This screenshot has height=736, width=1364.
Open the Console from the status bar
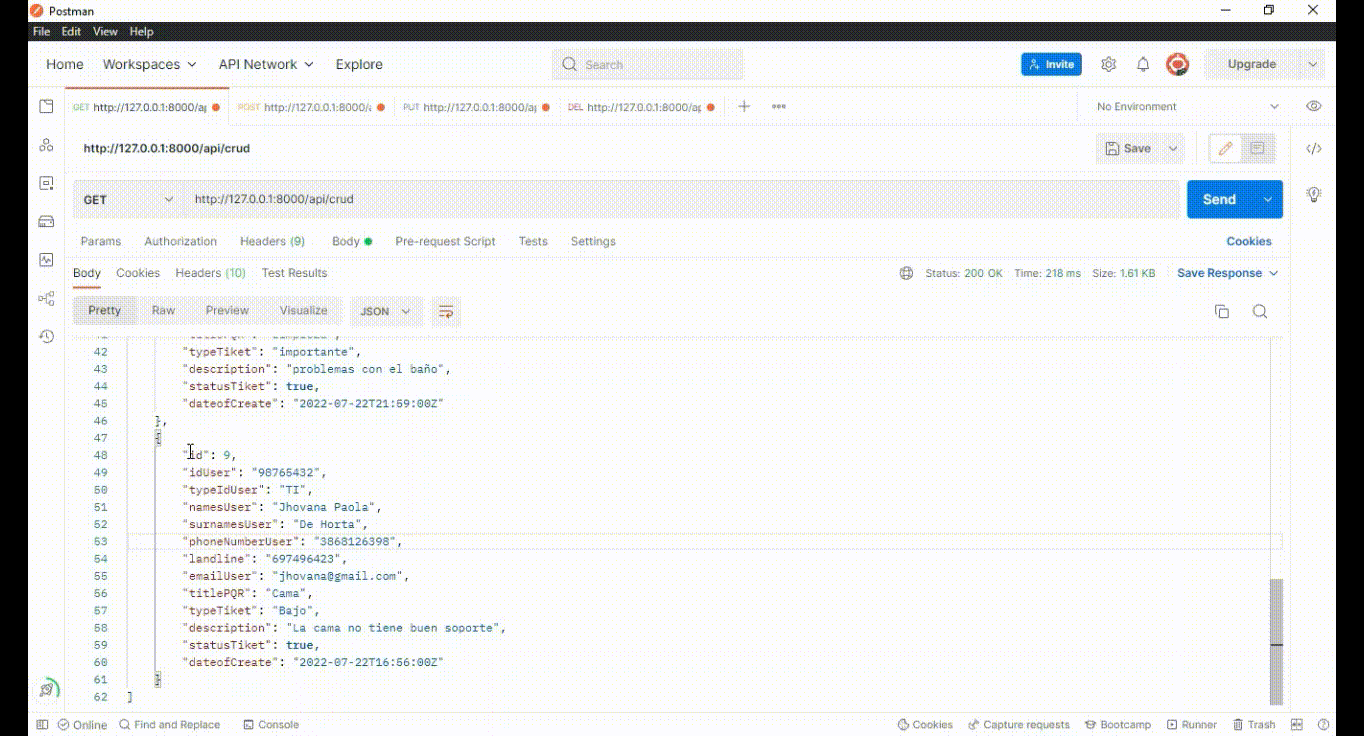[x=271, y=725]
